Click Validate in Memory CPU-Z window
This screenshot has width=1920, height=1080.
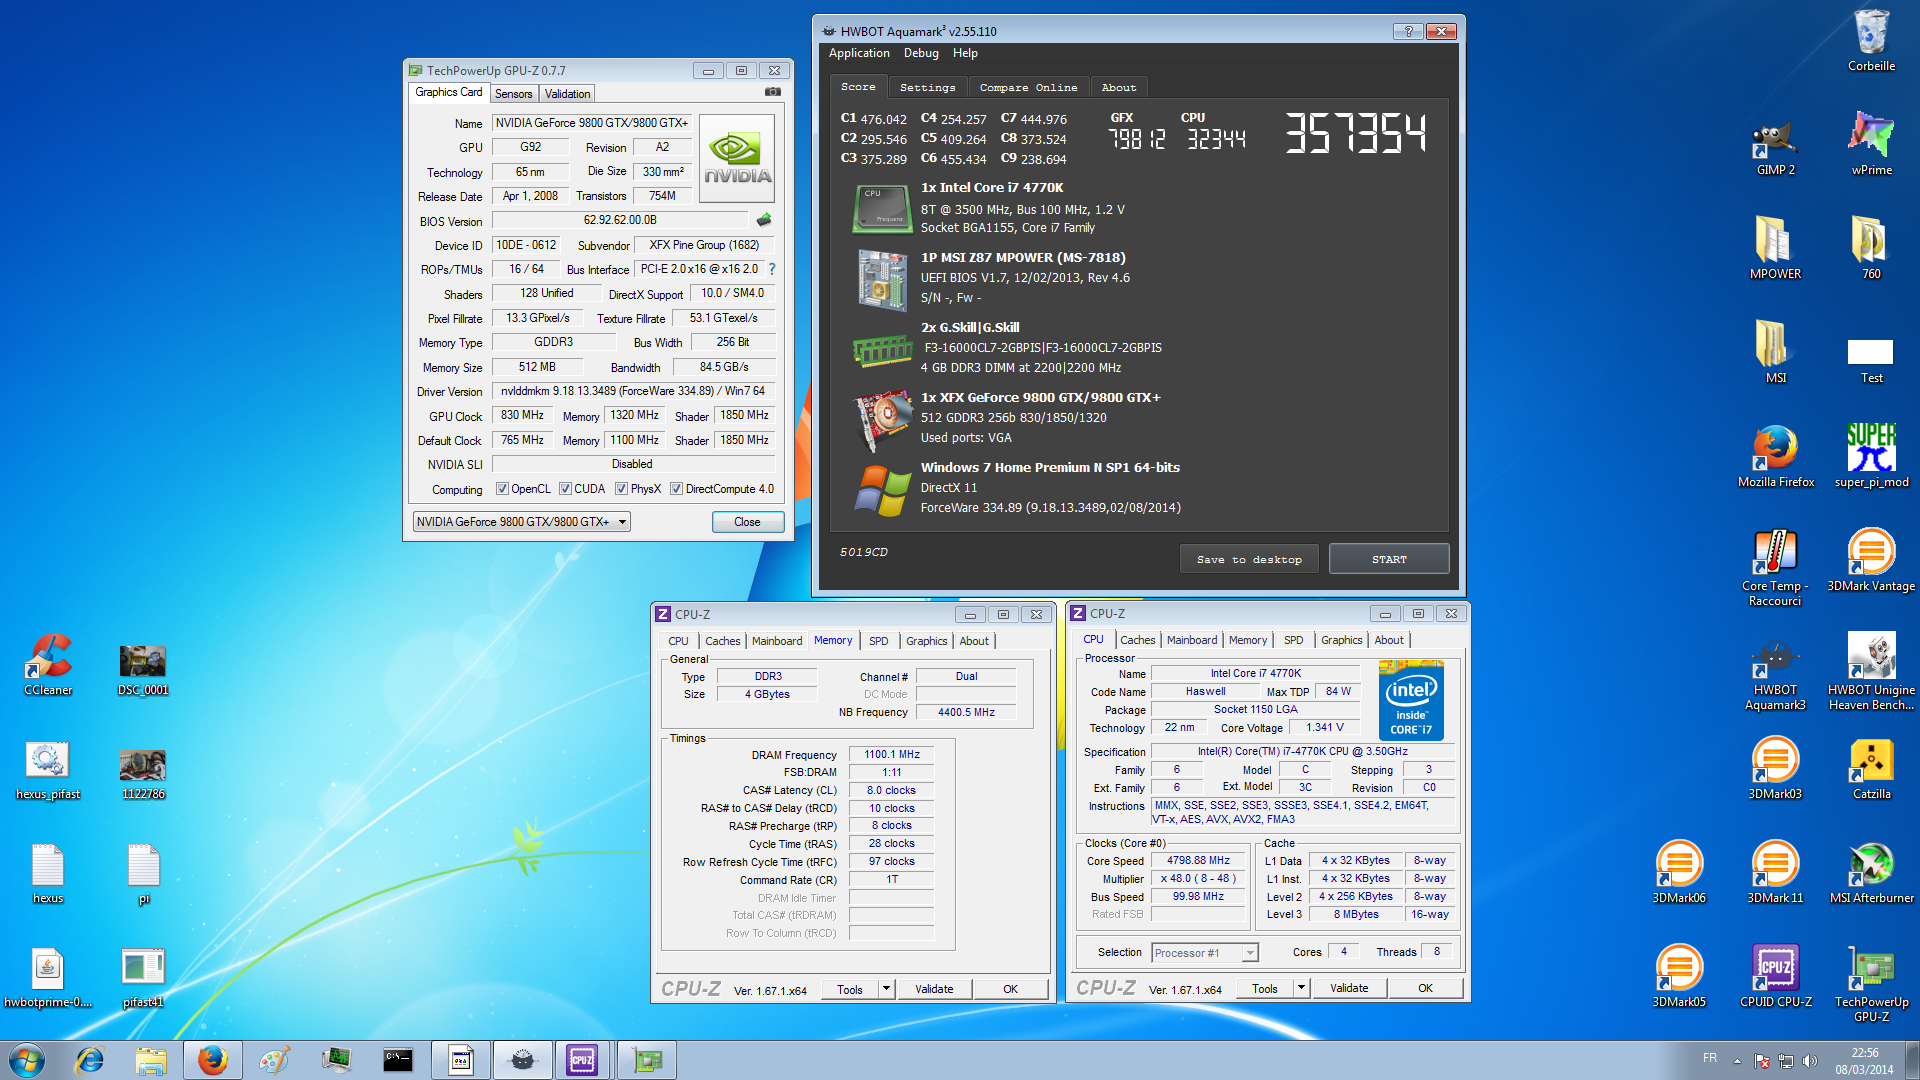(x=934, y=989)
